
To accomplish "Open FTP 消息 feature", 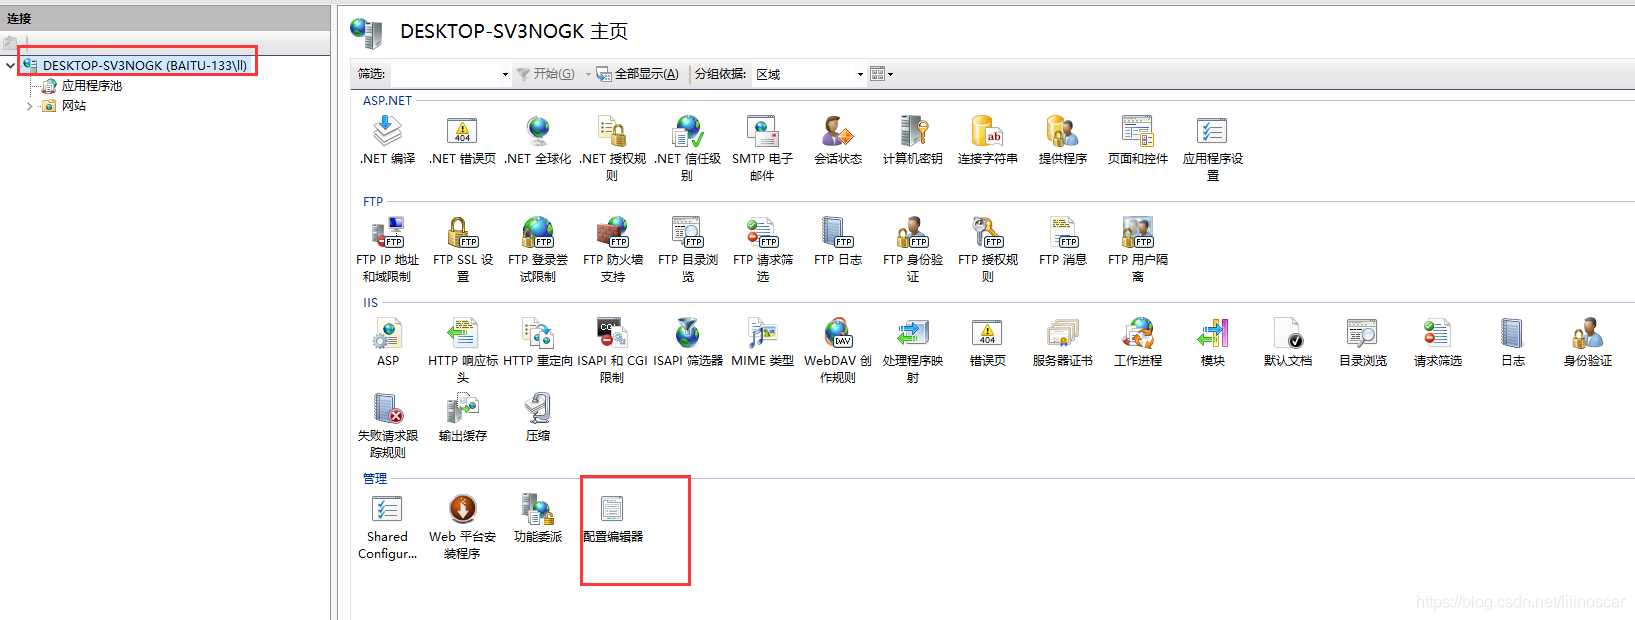I will [x=1063, y=241].
